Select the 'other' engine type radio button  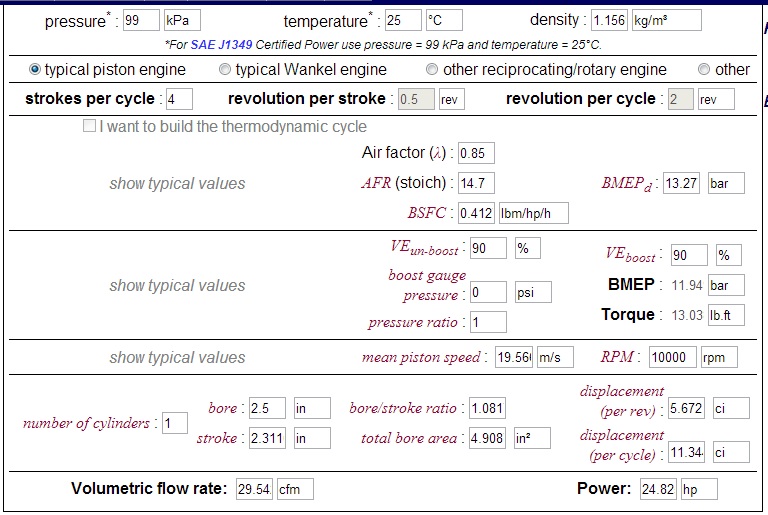click(704, 70)
